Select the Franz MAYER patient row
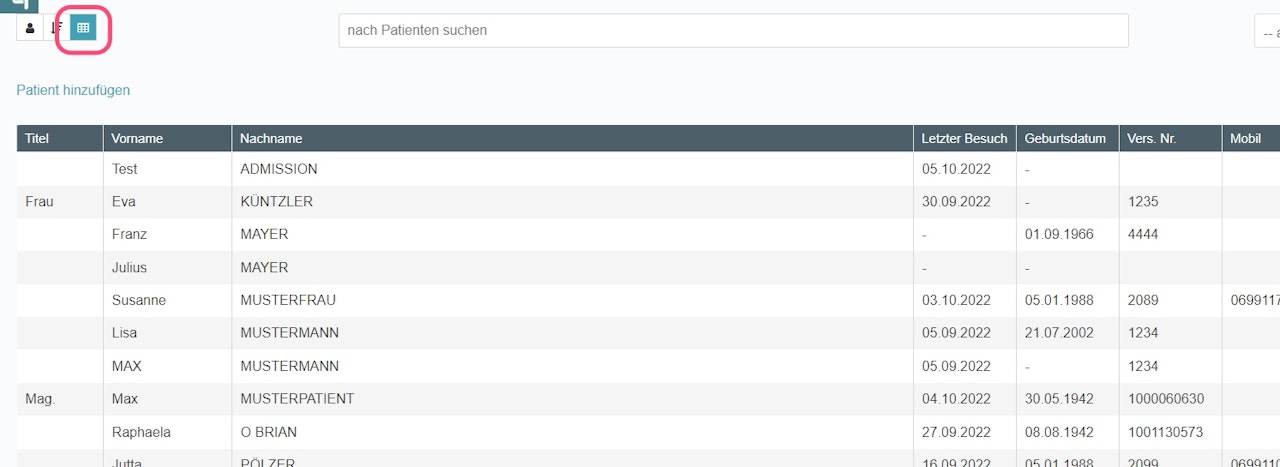The height and width of the screenshot is (467, 1280). click(x=264, y=235)
